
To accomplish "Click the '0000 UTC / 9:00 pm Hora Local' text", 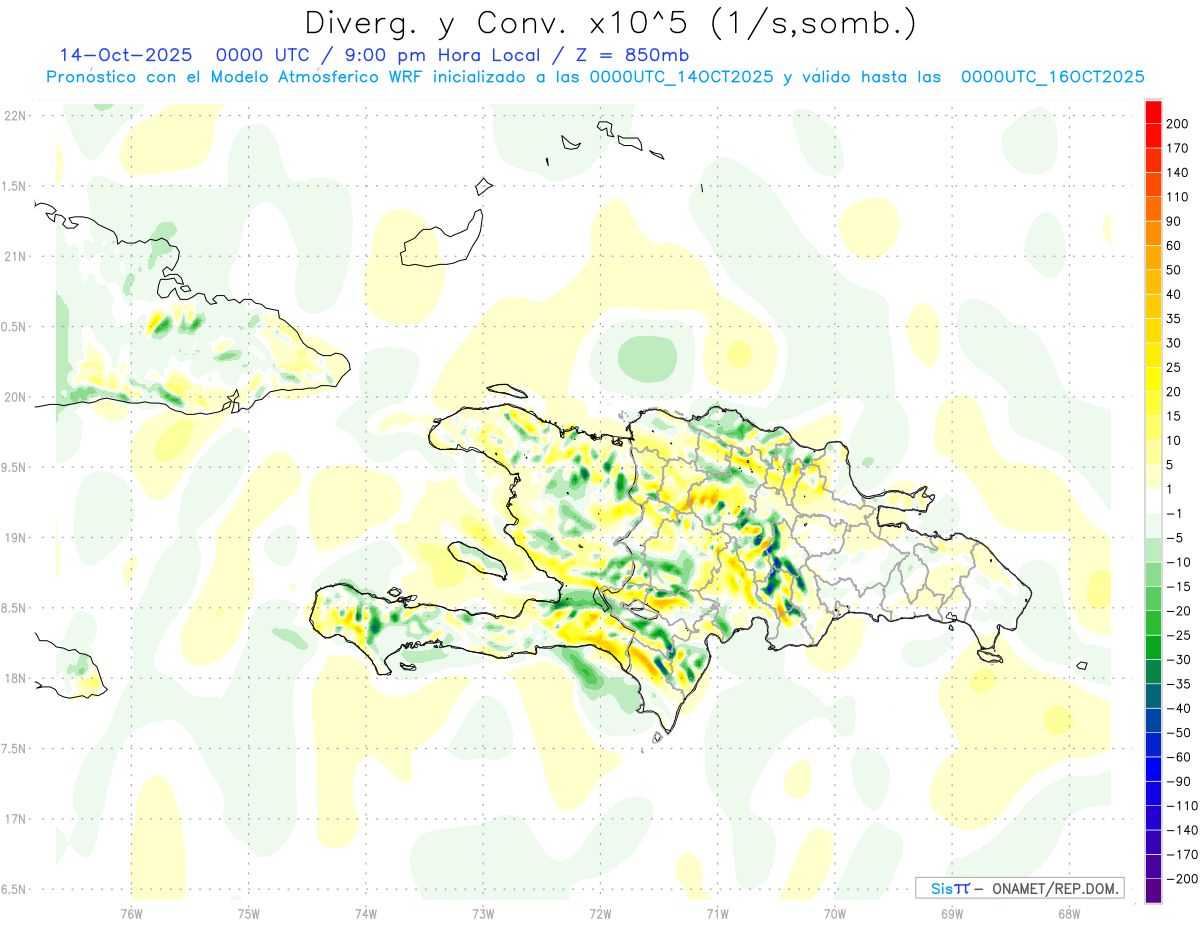I will 383,55.
